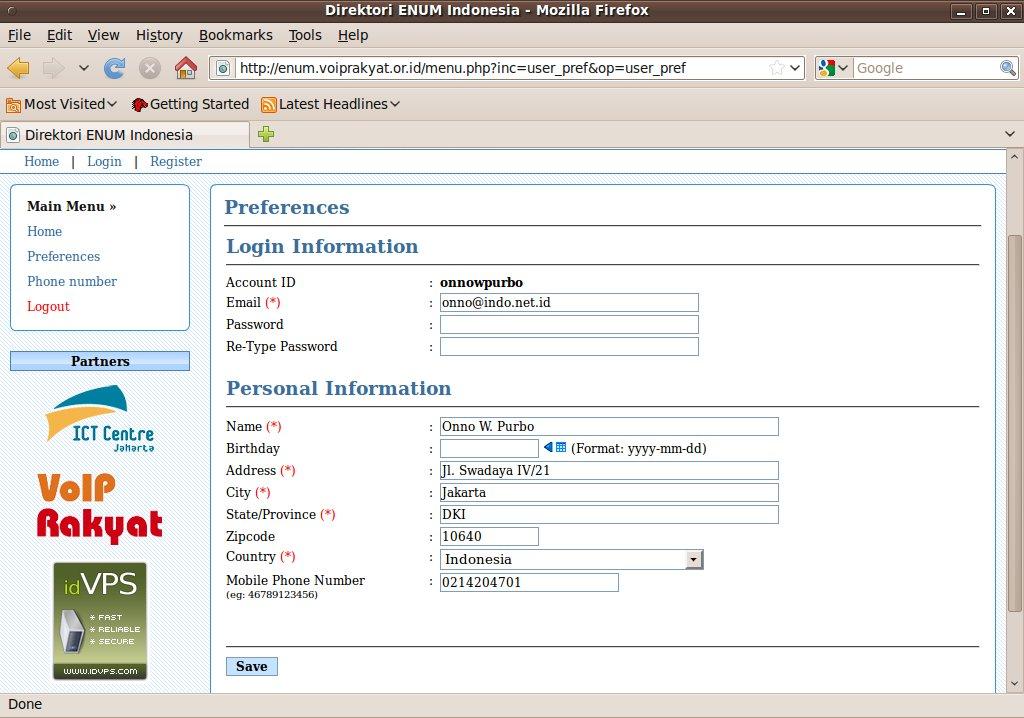Click into the Password input field
Viewport: 1024px width, 718px height.
click(x=569, y=325)
